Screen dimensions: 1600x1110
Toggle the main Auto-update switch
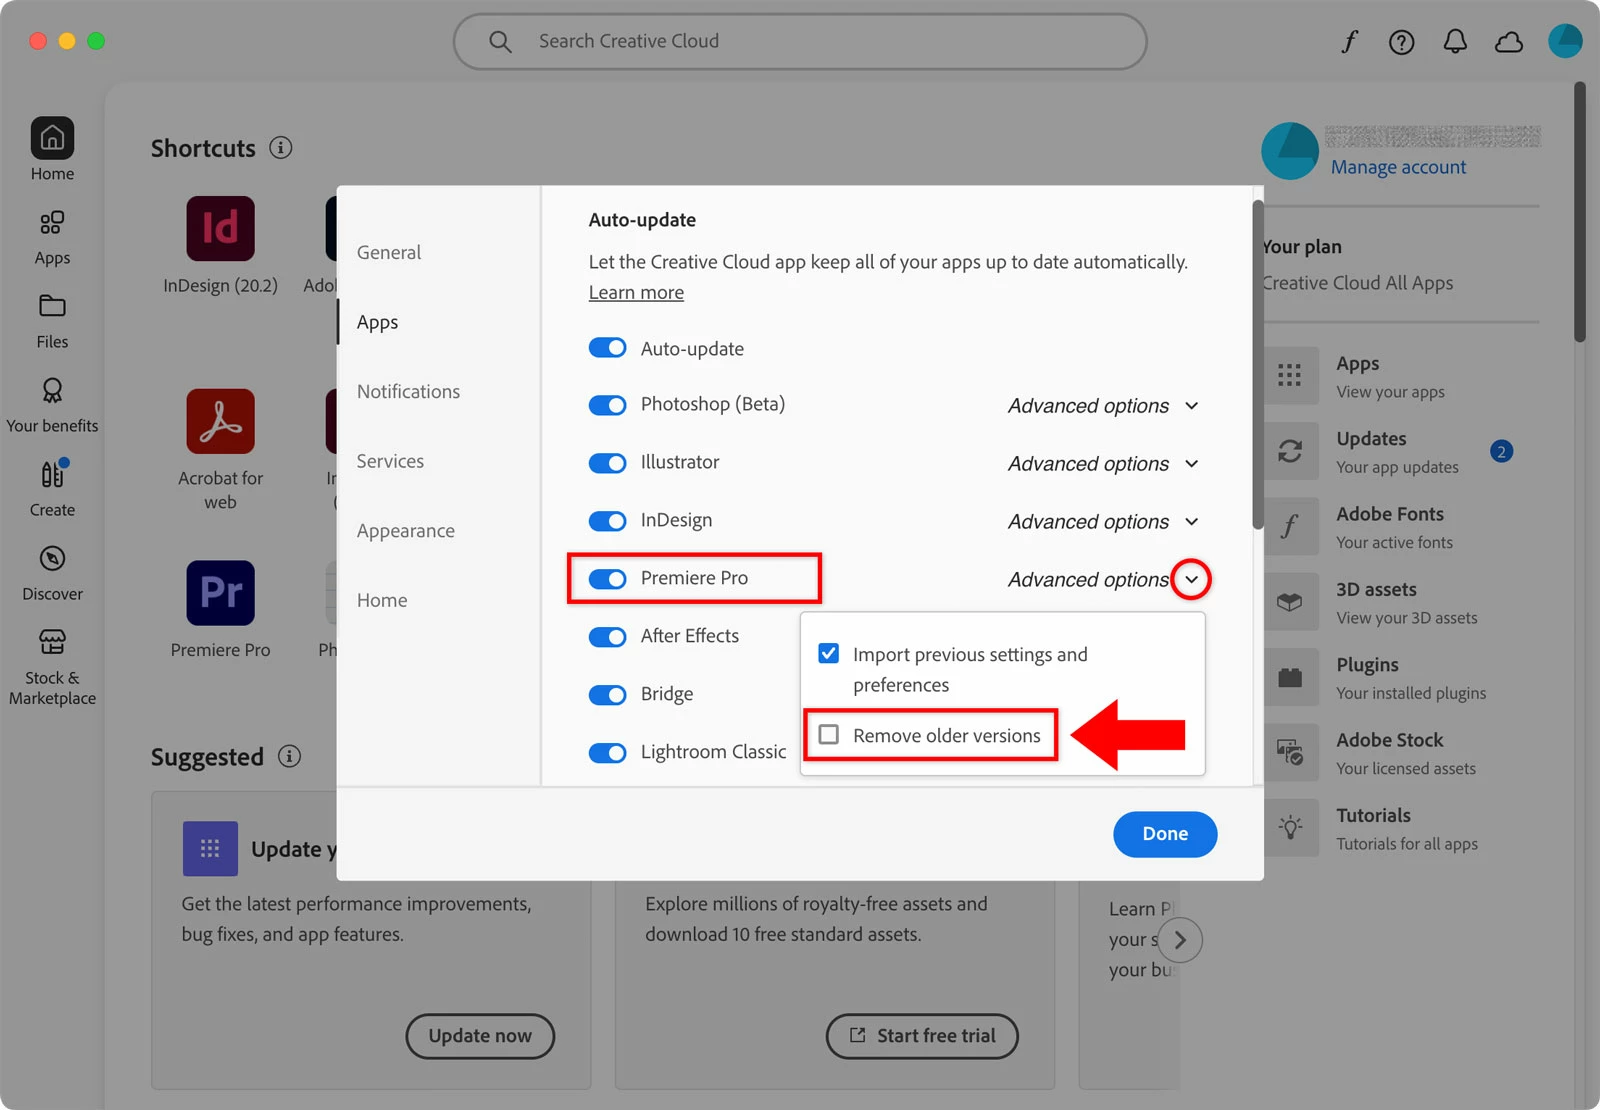(x=607, y=348)
